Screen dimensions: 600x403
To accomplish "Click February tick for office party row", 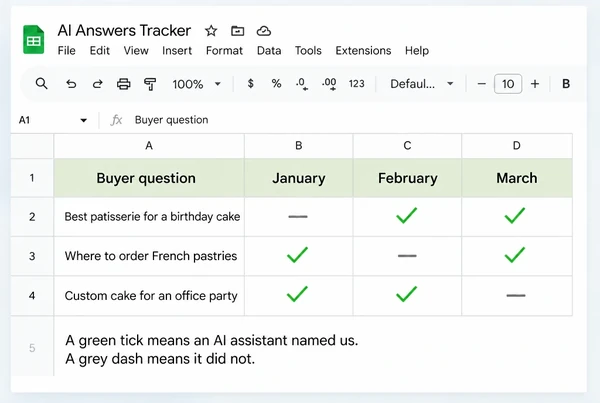I will click(x=407, y=295).
